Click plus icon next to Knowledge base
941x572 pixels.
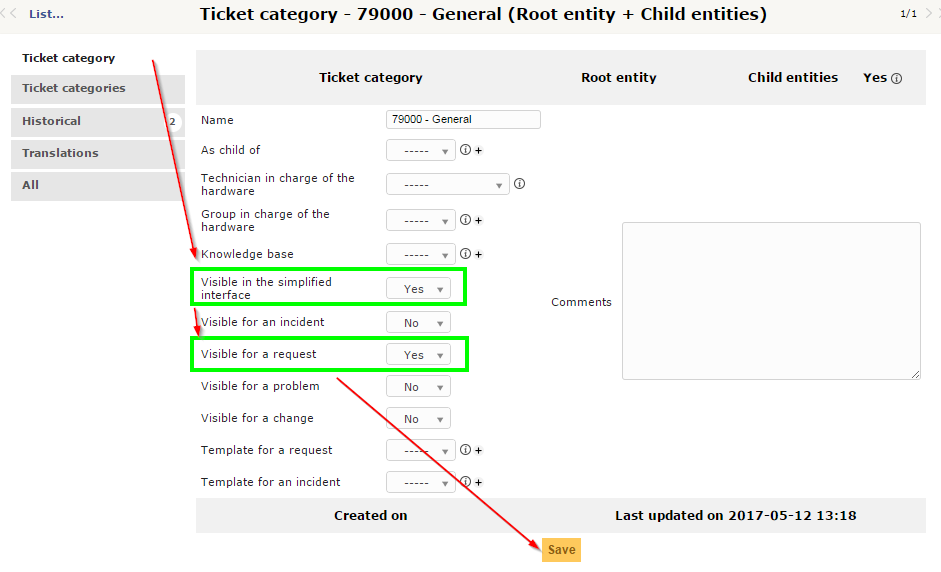point(478,255)
